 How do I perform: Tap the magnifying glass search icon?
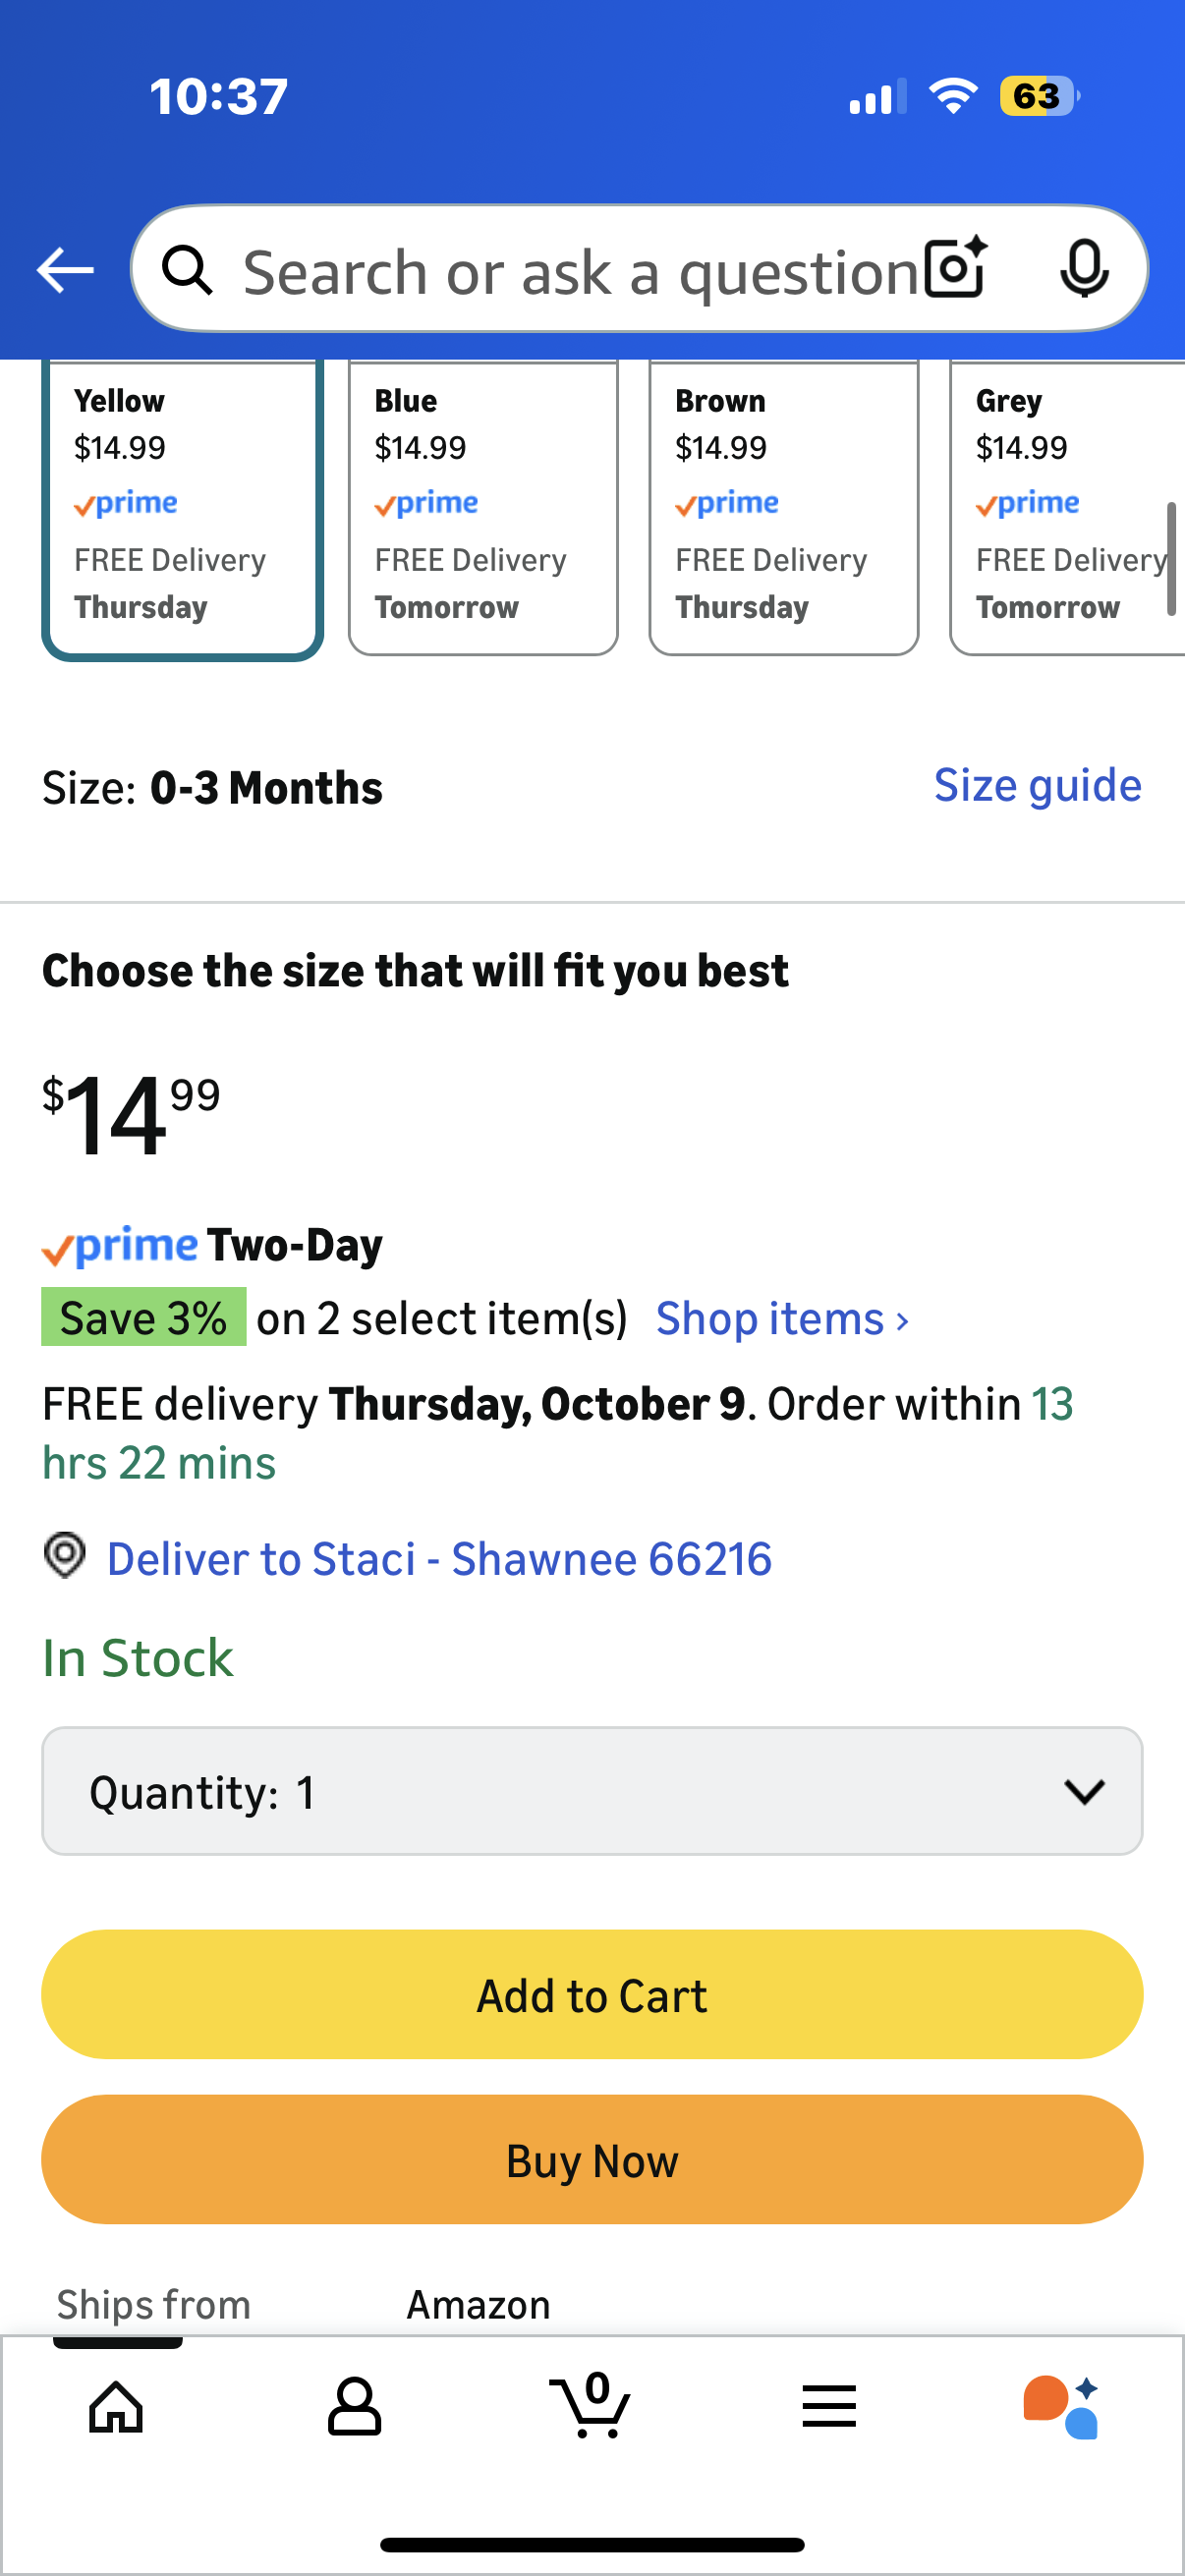[x=188, y=270]
